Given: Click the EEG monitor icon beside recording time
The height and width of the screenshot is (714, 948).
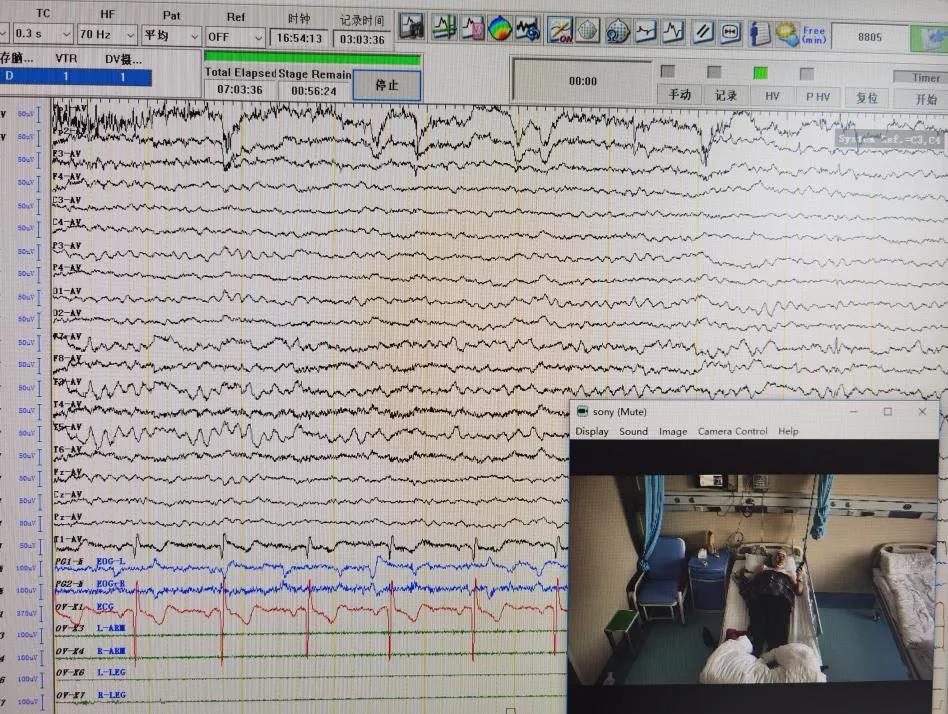Looking at the screenshot, I should point(412,28).
